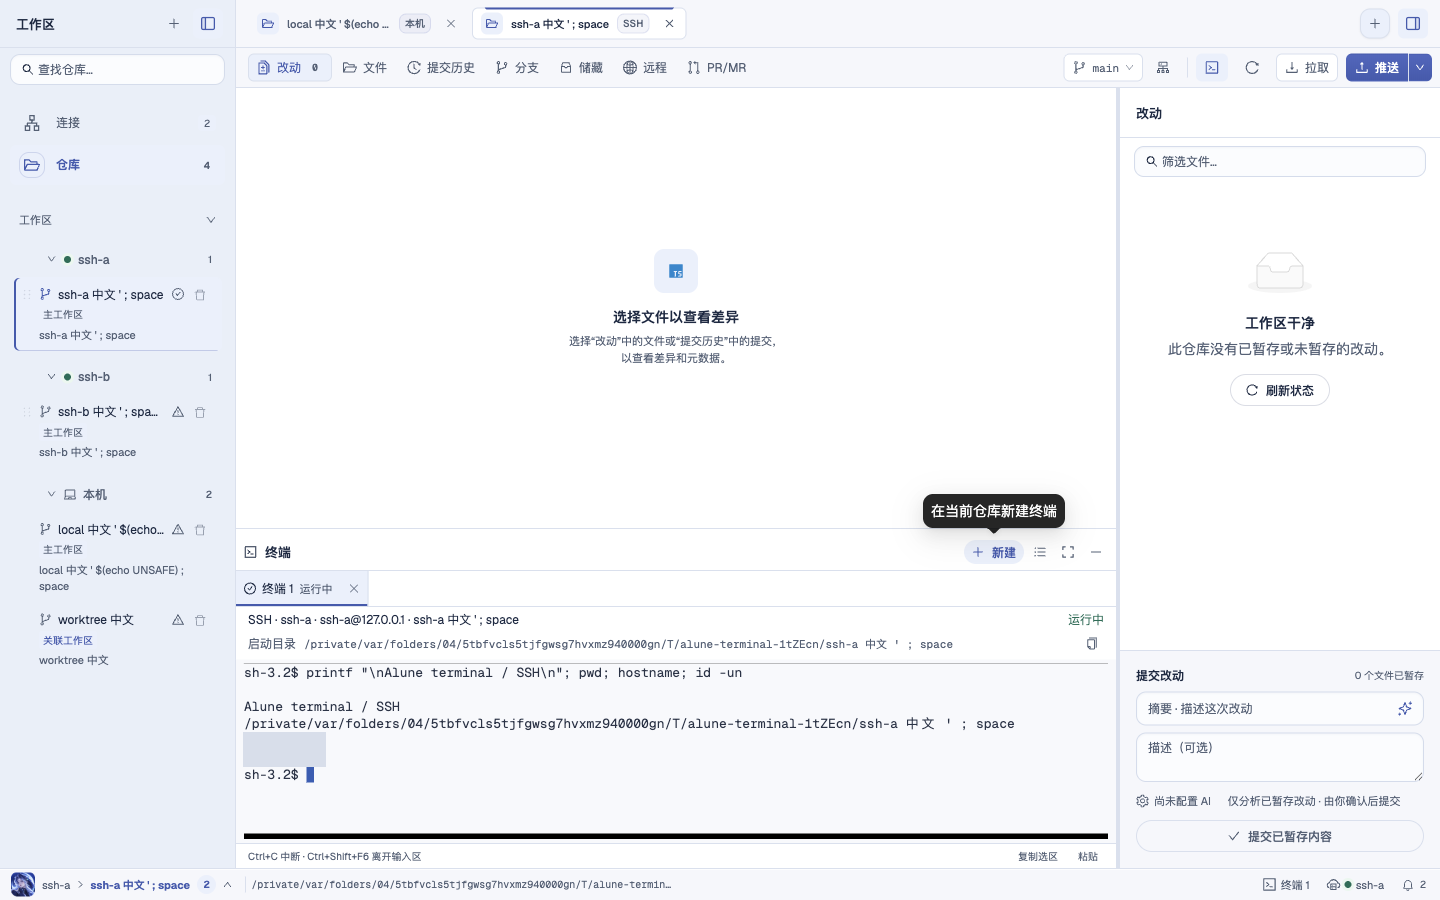Delete the ssh-a 中文 worktree with trash icon
Screen dimensions: 1440x900
pos(200,295)
